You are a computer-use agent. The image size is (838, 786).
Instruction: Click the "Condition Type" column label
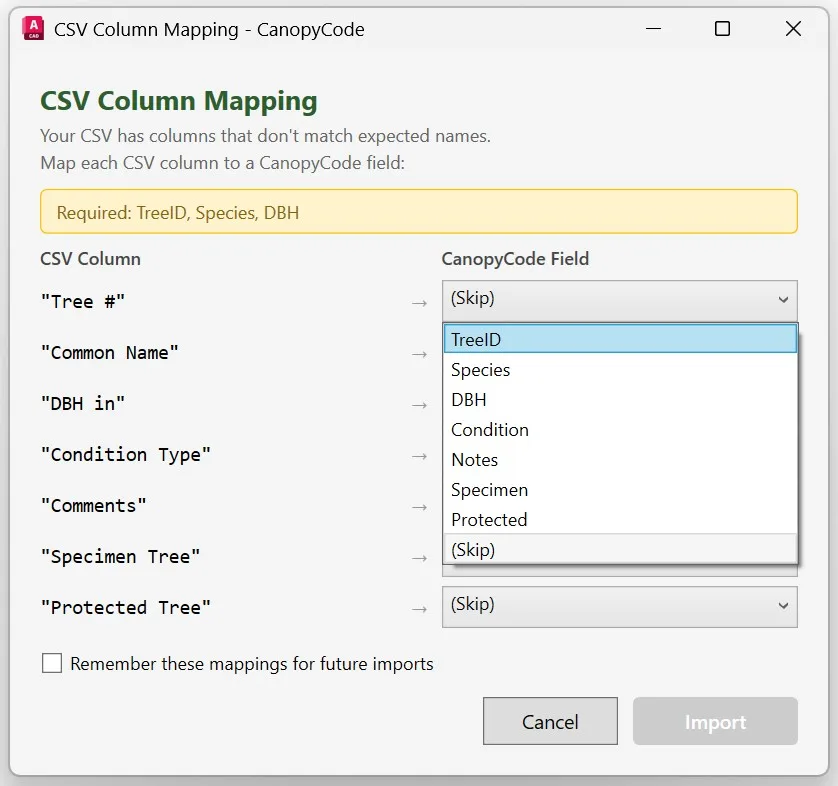(x=126, y=455)
